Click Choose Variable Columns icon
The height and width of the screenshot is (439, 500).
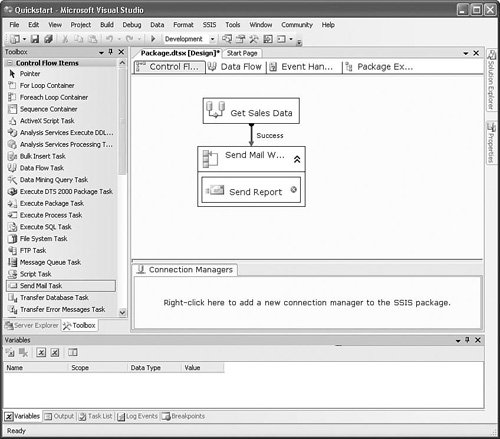coord(72,352)
